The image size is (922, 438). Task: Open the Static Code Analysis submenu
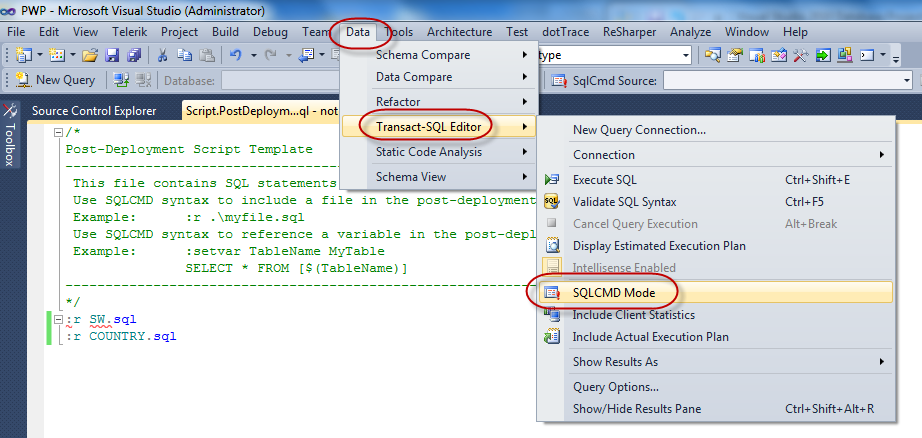(439, 152)
